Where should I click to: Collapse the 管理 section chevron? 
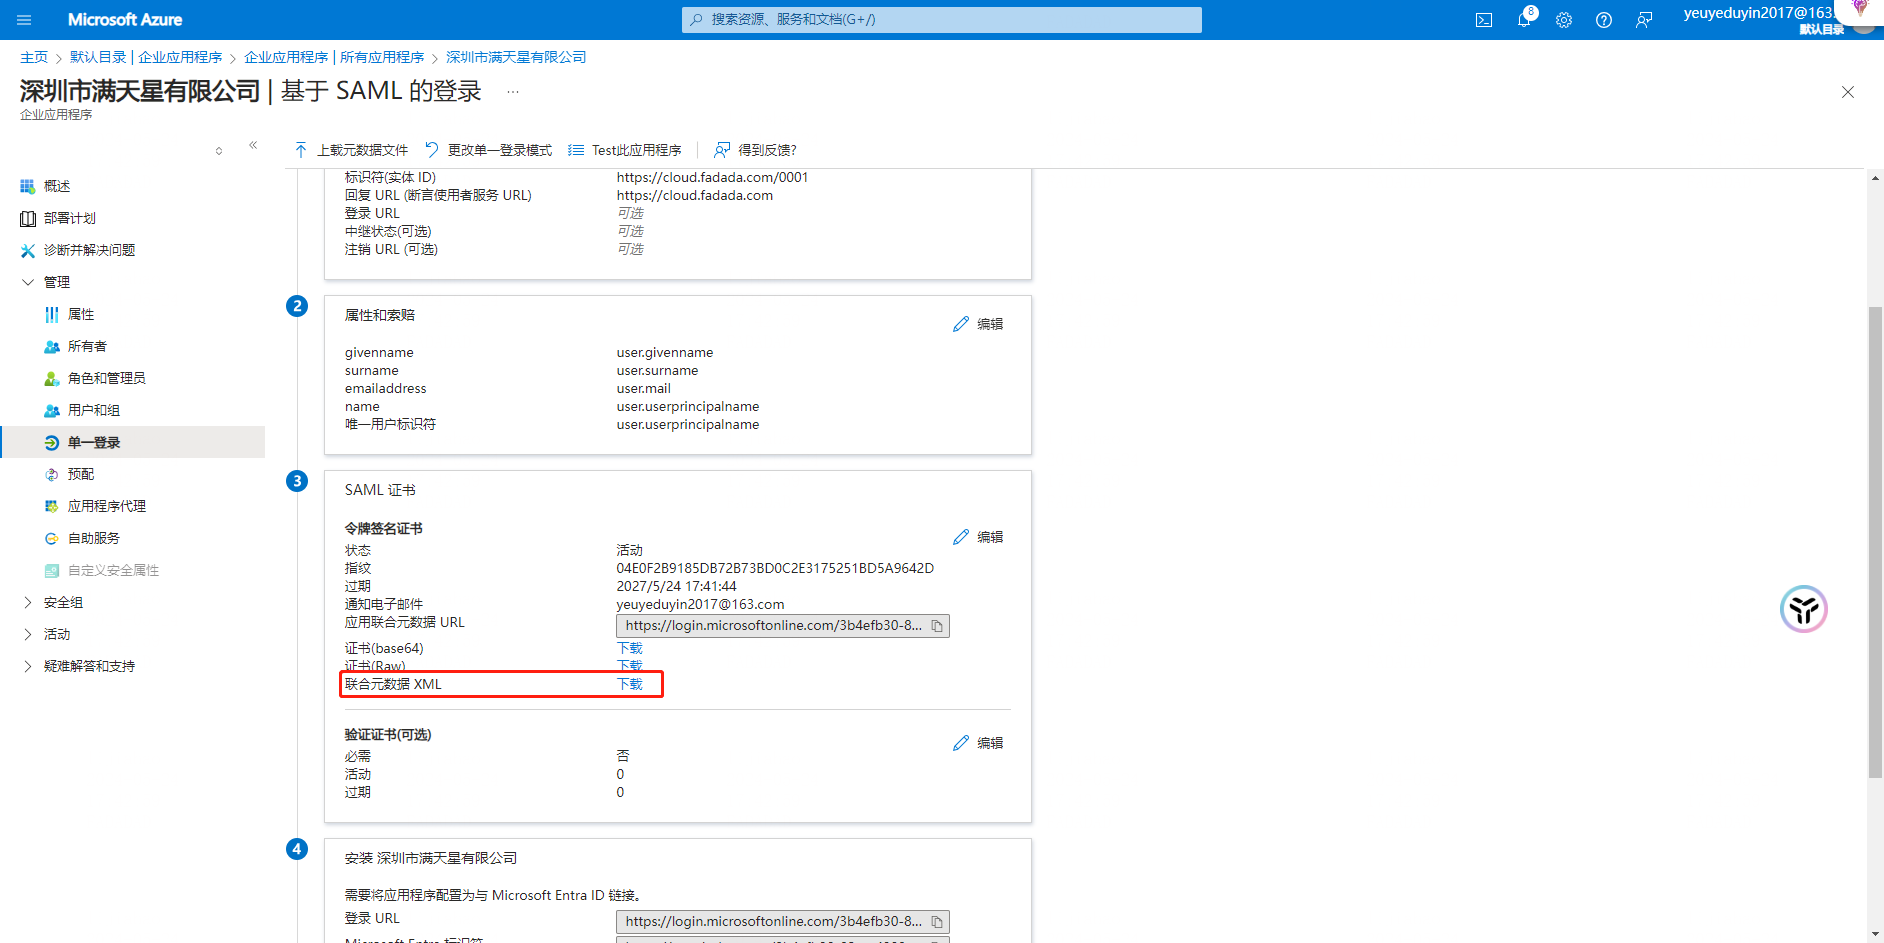[x=28, y=282]
